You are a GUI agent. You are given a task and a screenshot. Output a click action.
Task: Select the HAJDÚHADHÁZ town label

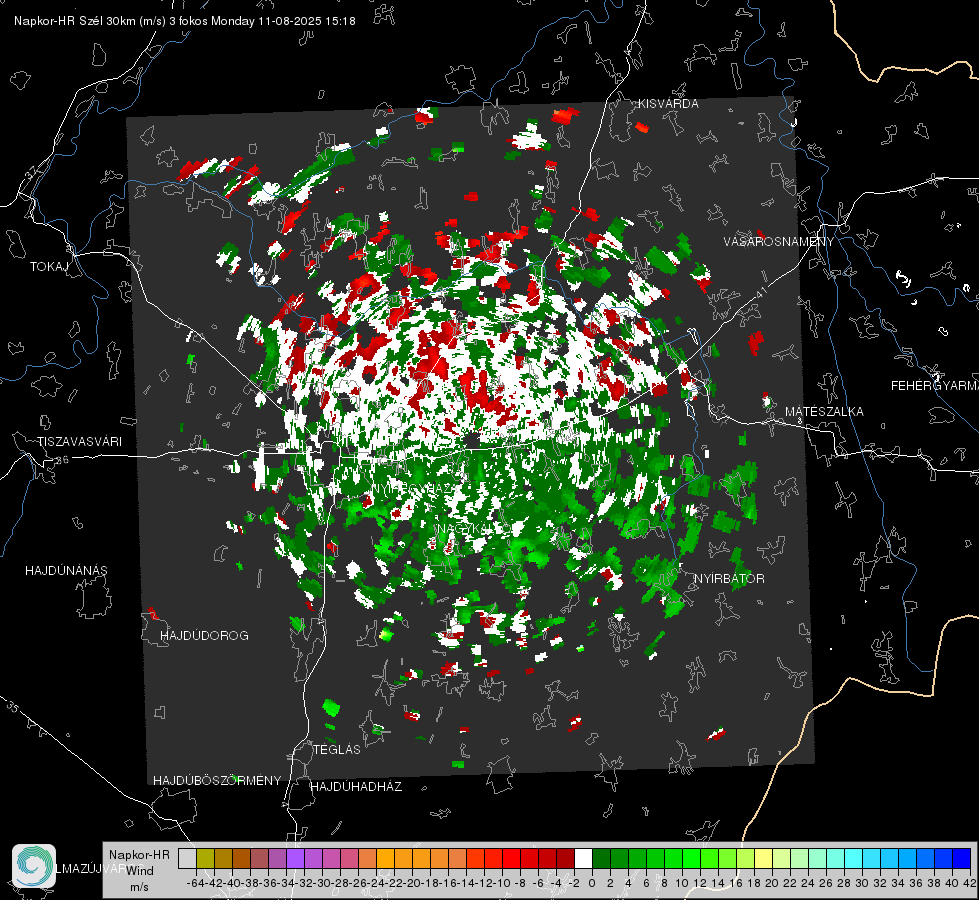(357, 787)
